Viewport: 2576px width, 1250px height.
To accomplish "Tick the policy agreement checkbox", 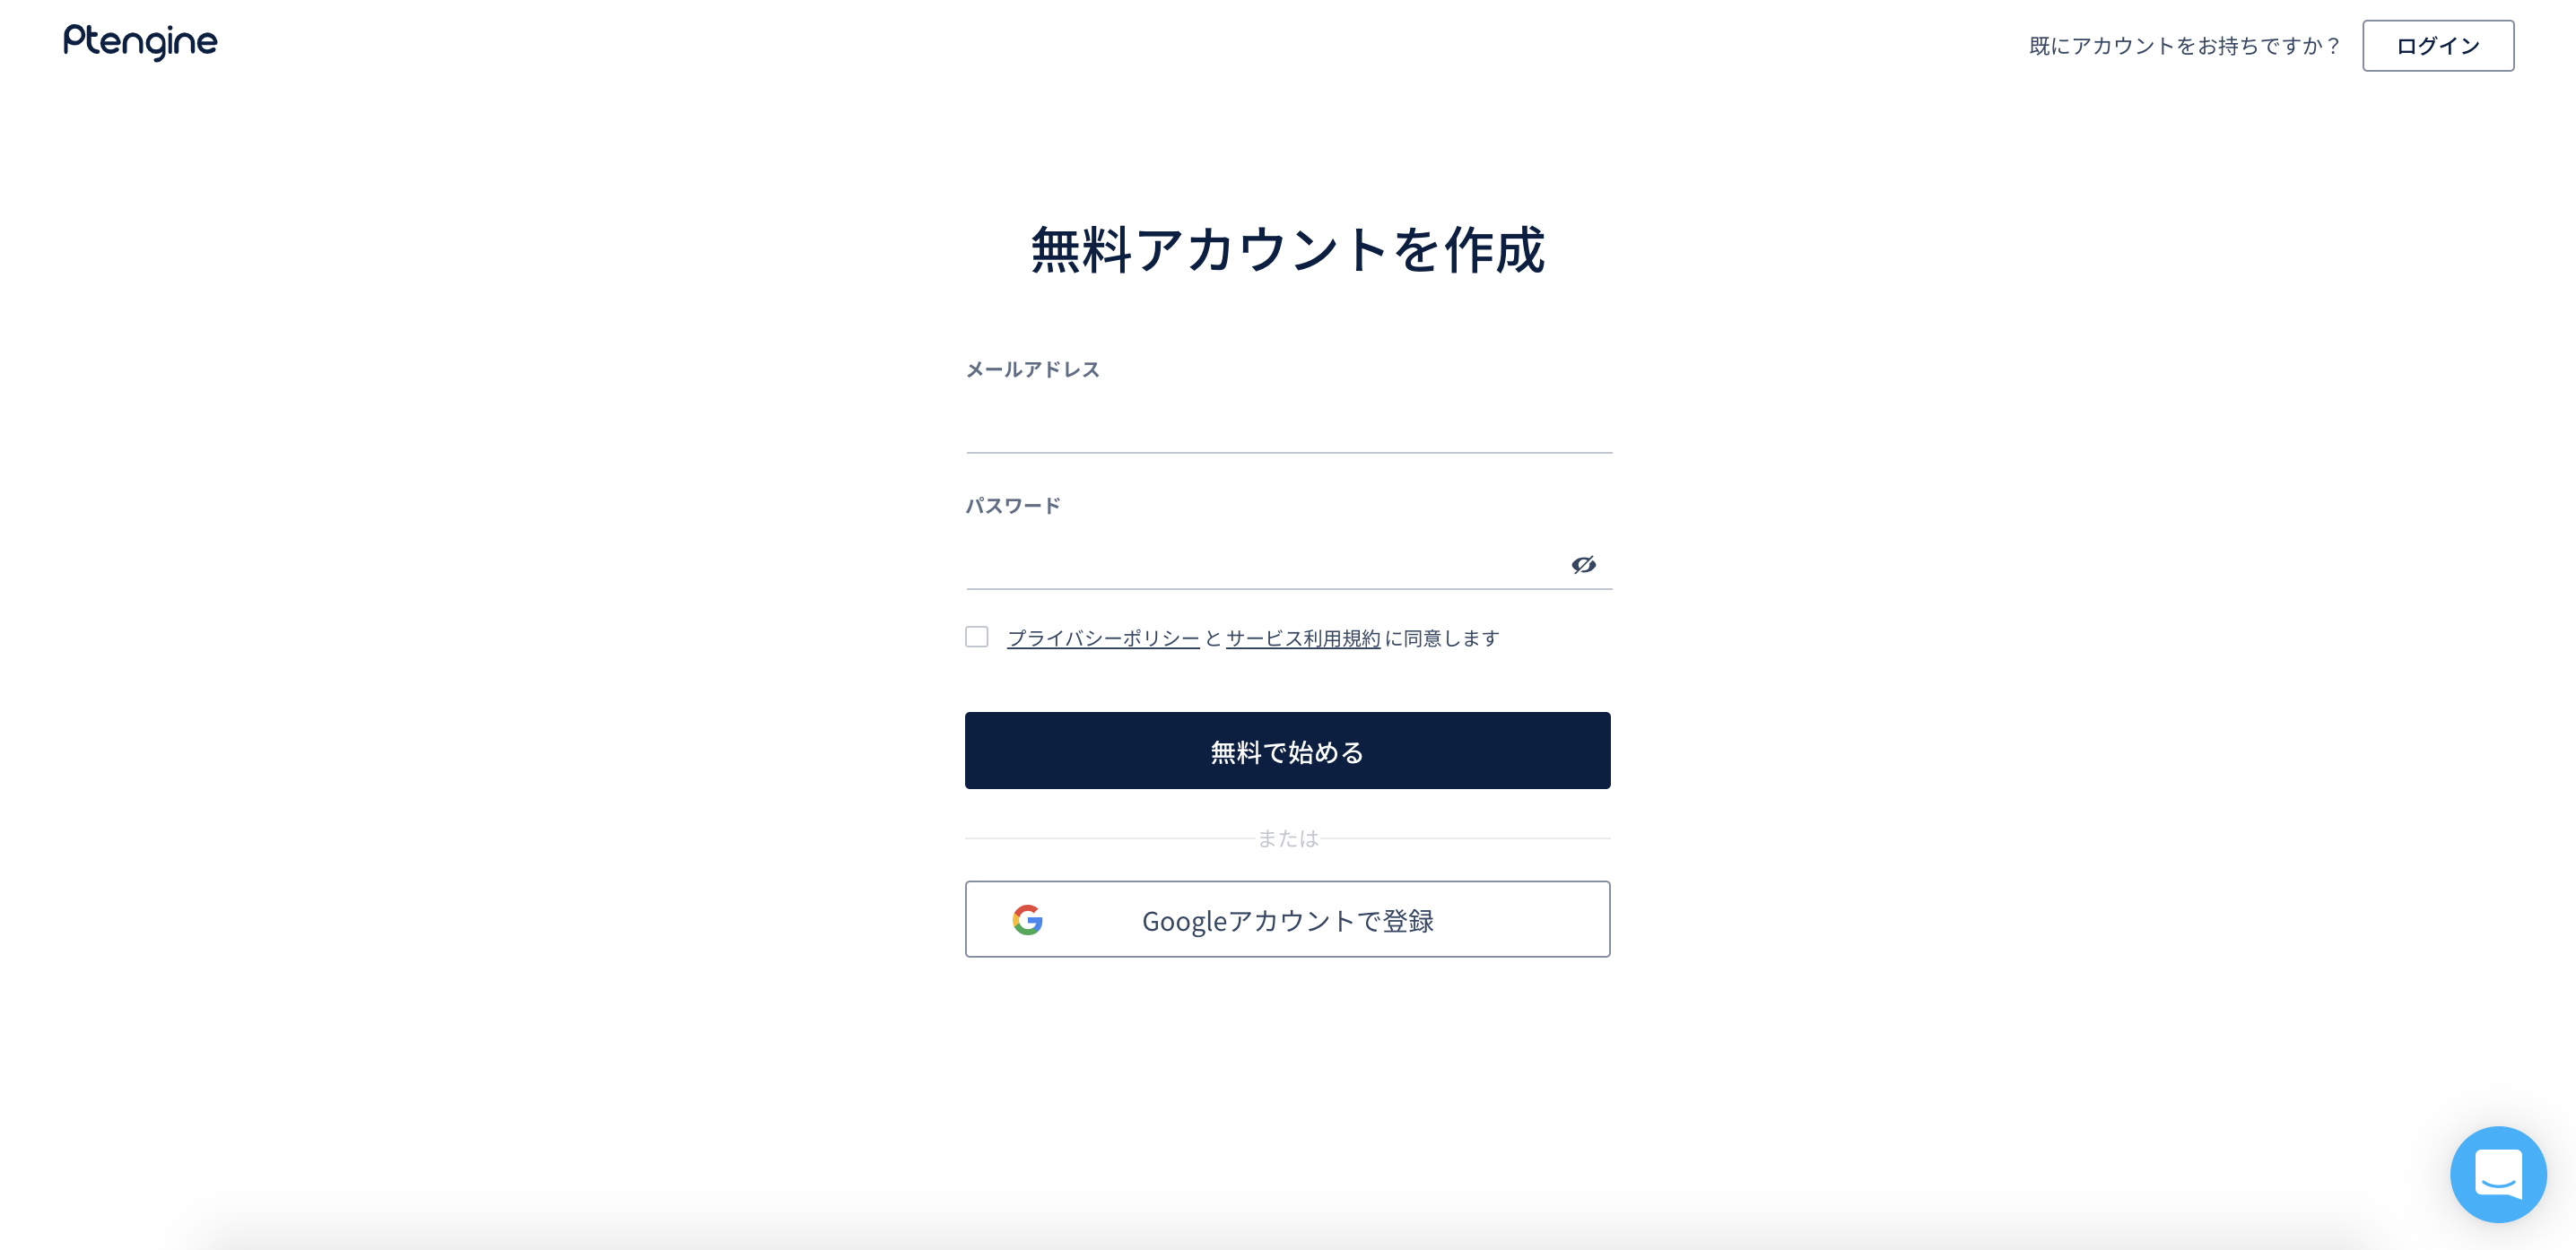I will click(x=977, y=637).
